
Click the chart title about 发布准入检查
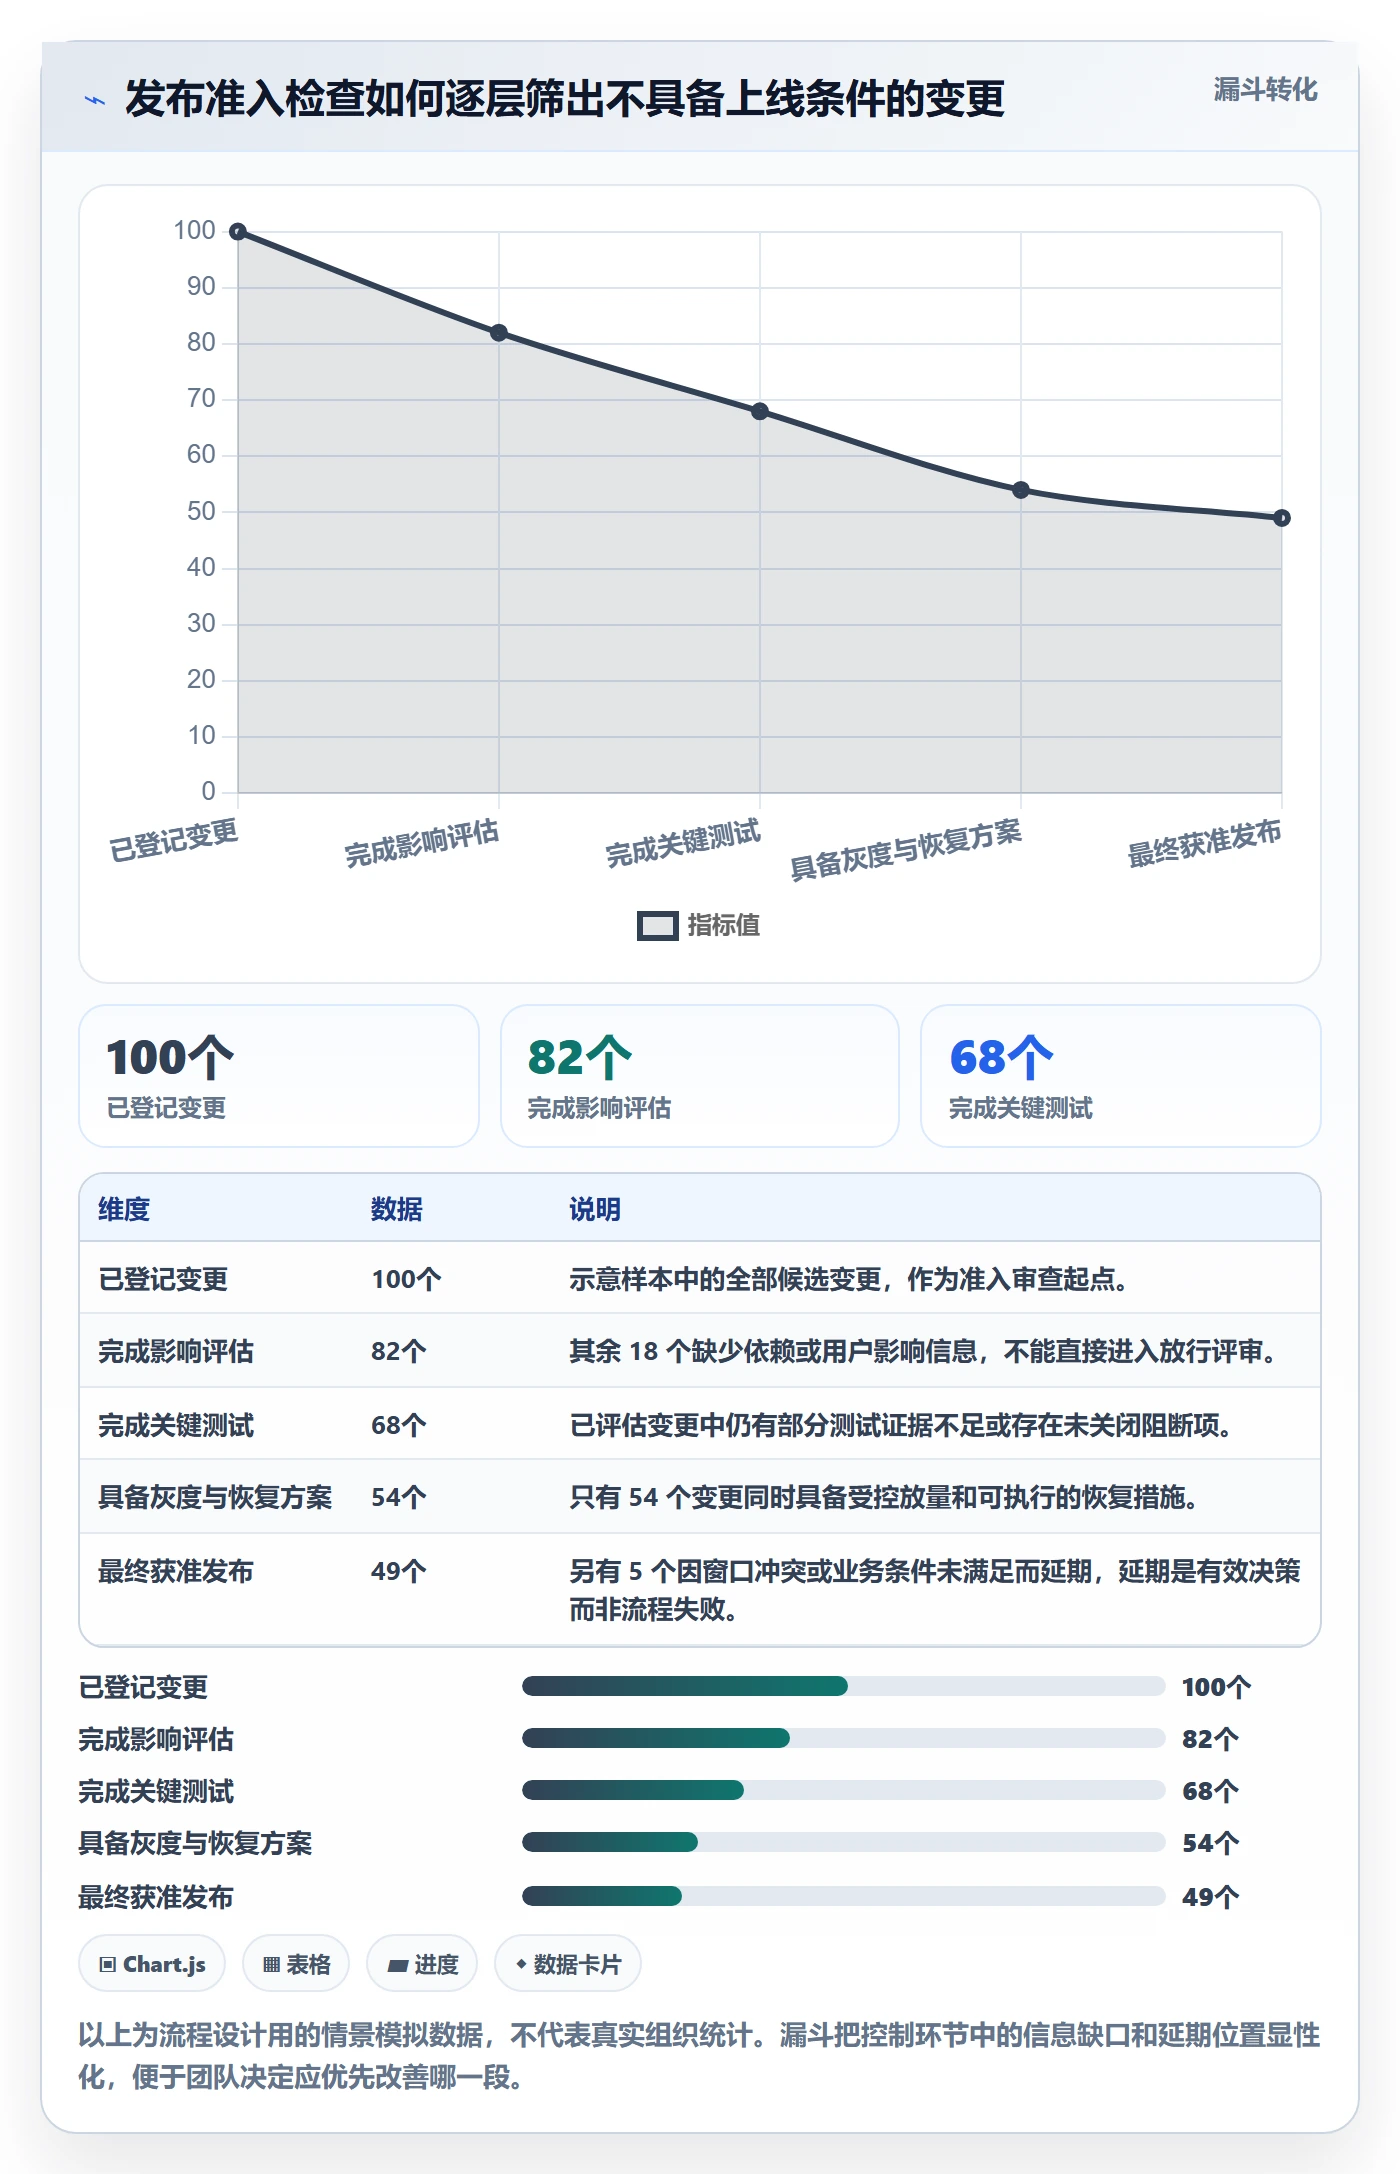point(565,99)
